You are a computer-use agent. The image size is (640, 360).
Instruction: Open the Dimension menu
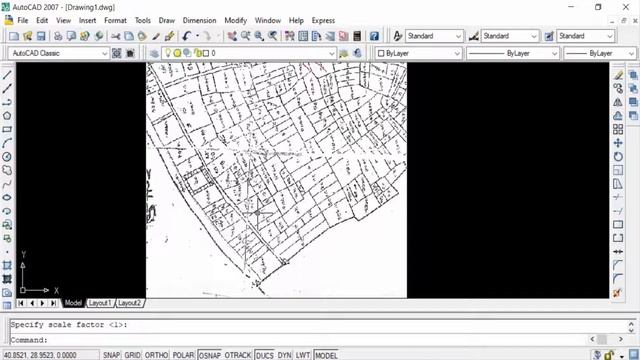tap(200, 20)
